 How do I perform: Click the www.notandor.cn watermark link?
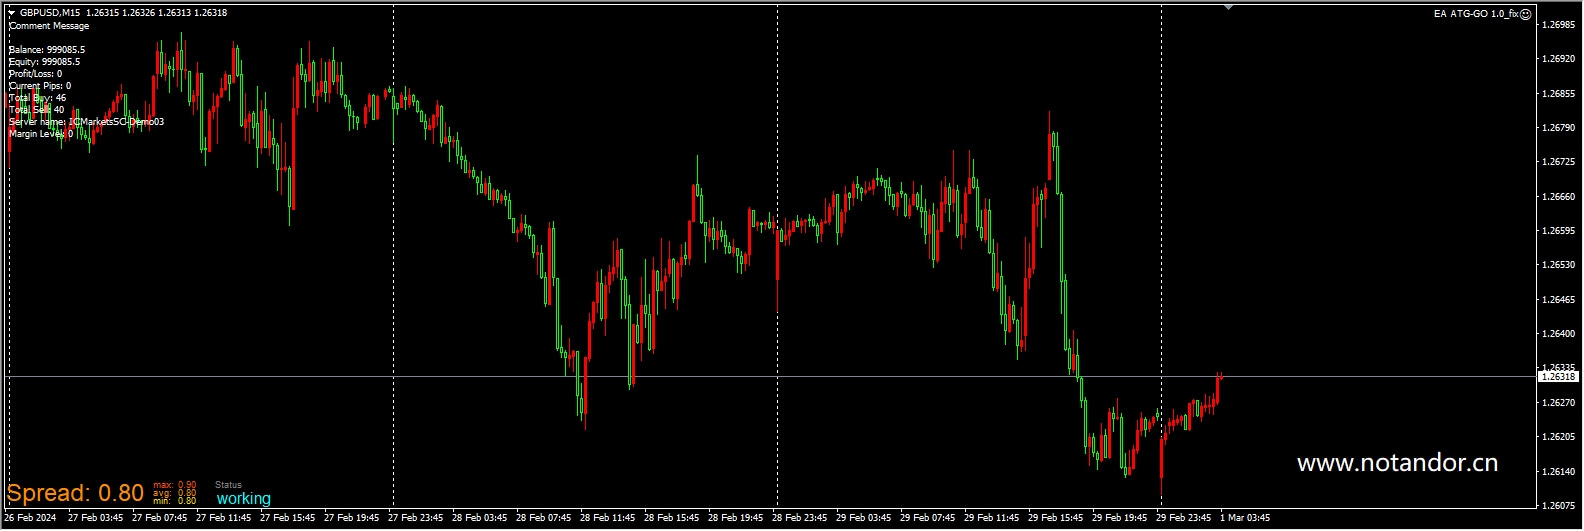coord(1397,463)
